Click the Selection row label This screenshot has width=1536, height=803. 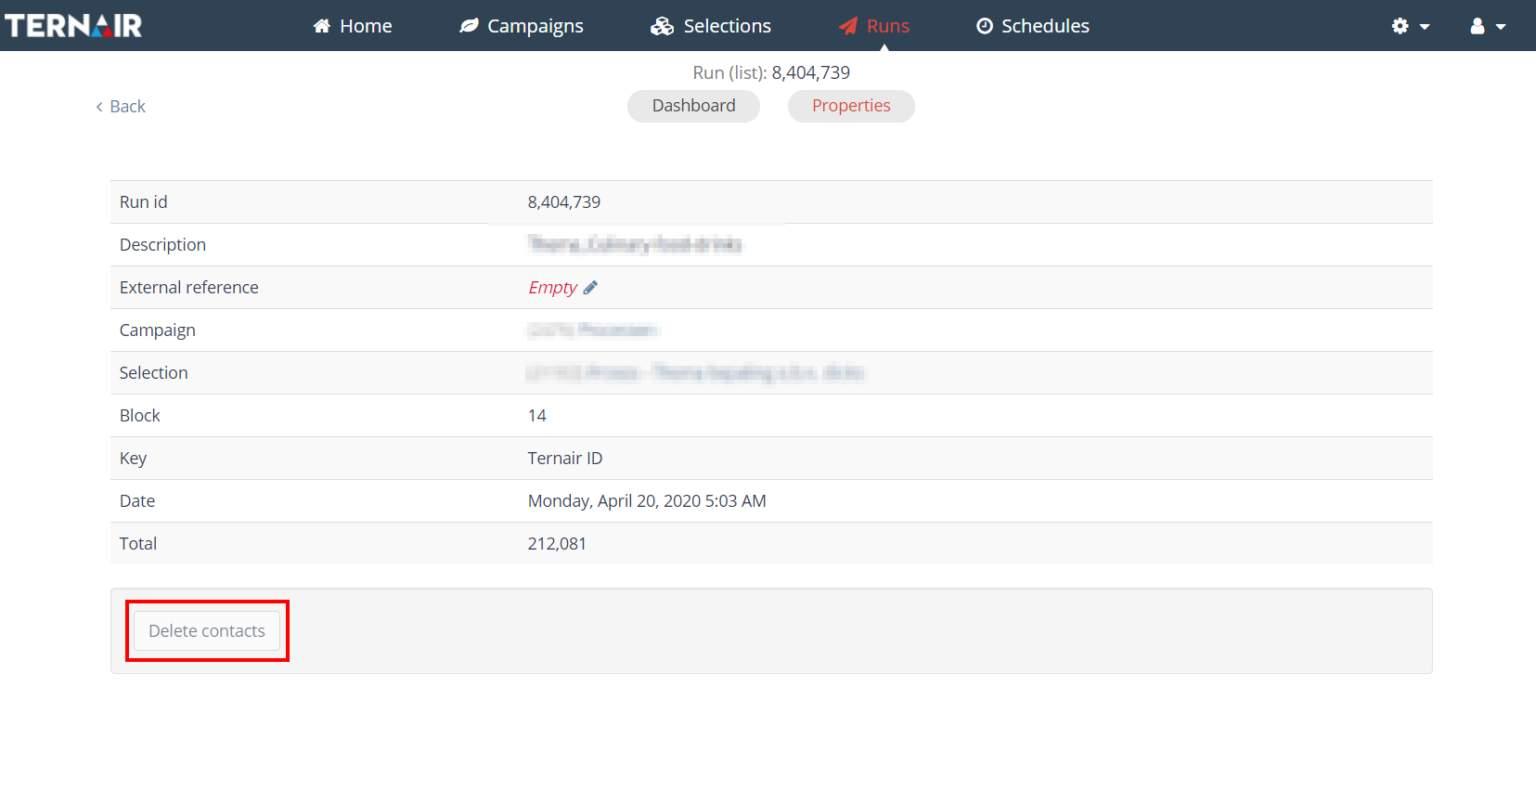(154, 373)
